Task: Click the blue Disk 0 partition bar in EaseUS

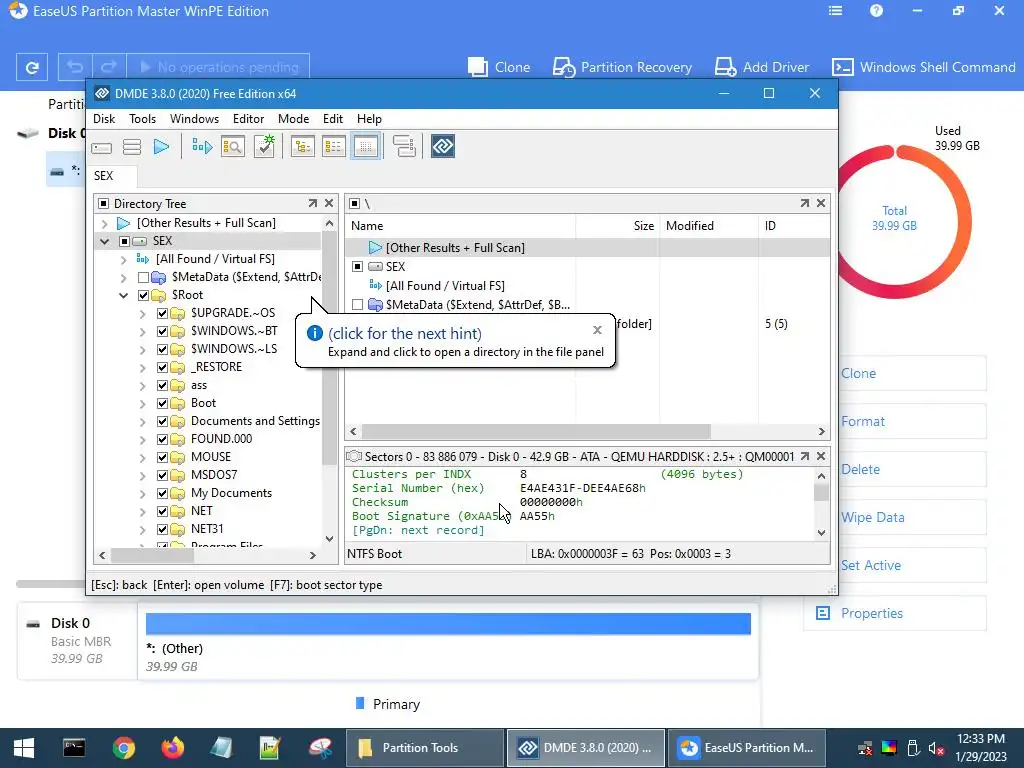Action: (x=448, y=624)
